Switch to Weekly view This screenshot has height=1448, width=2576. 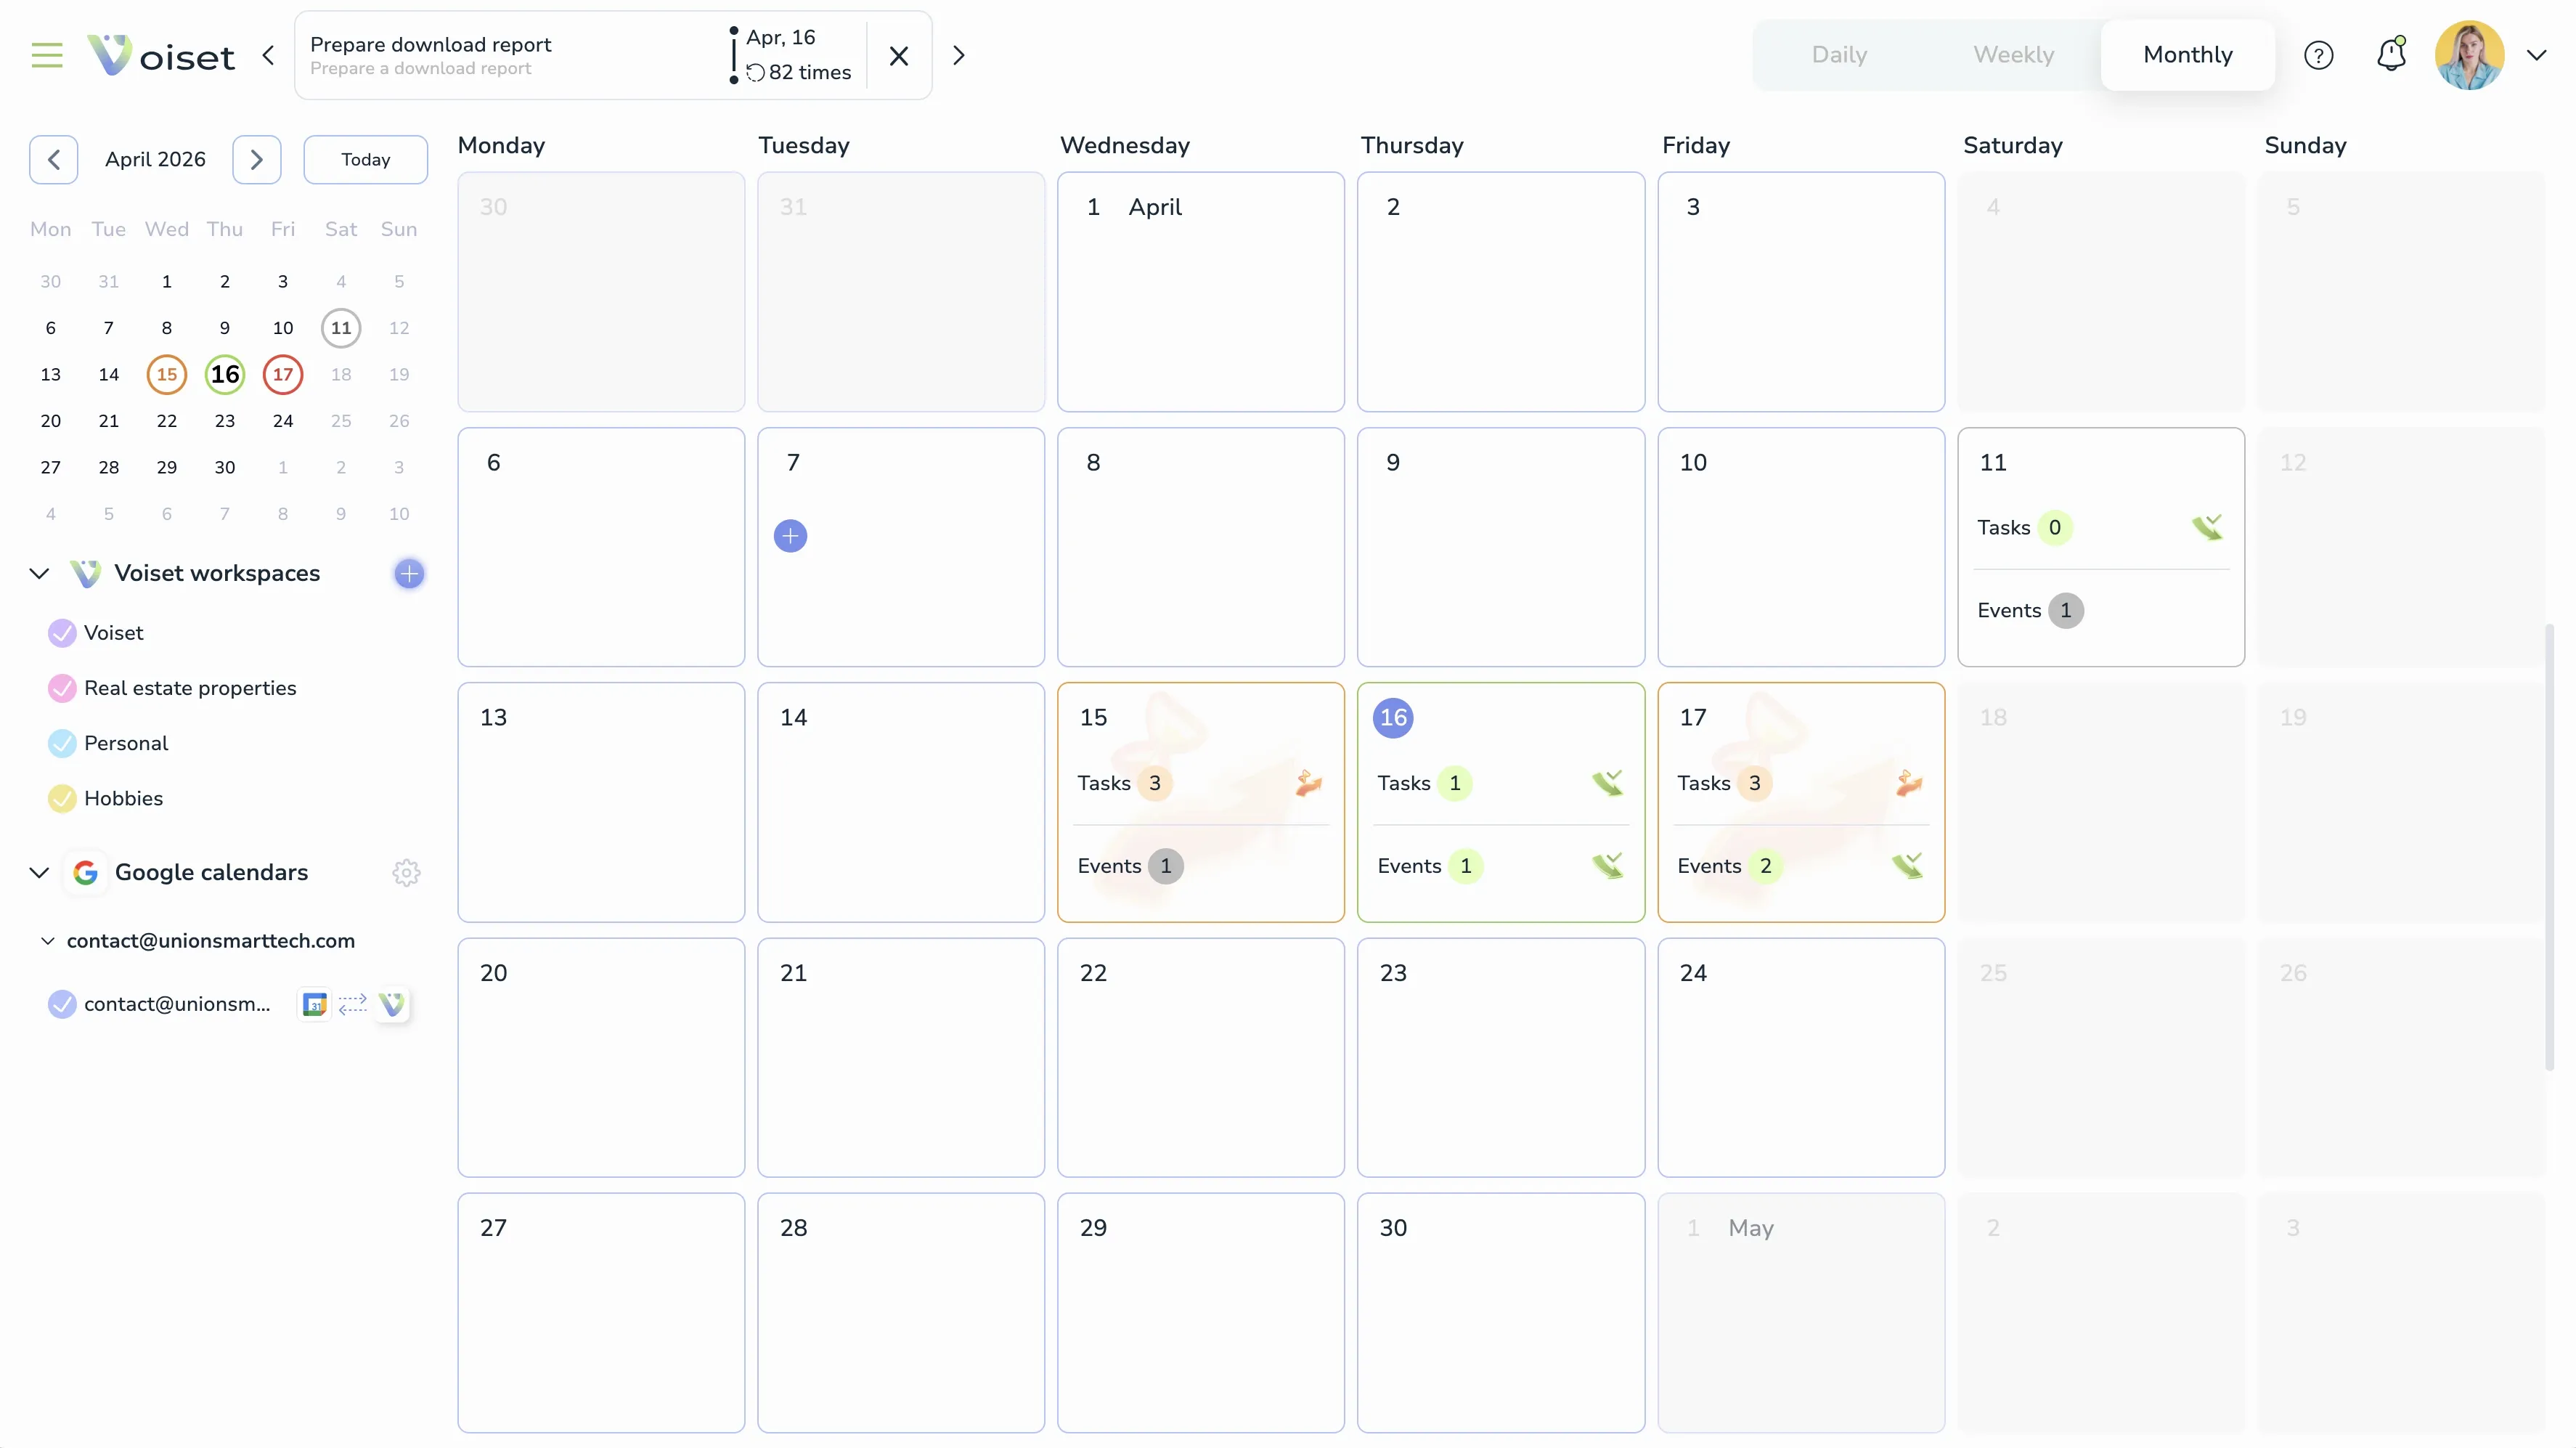(x=2013, y=55)
